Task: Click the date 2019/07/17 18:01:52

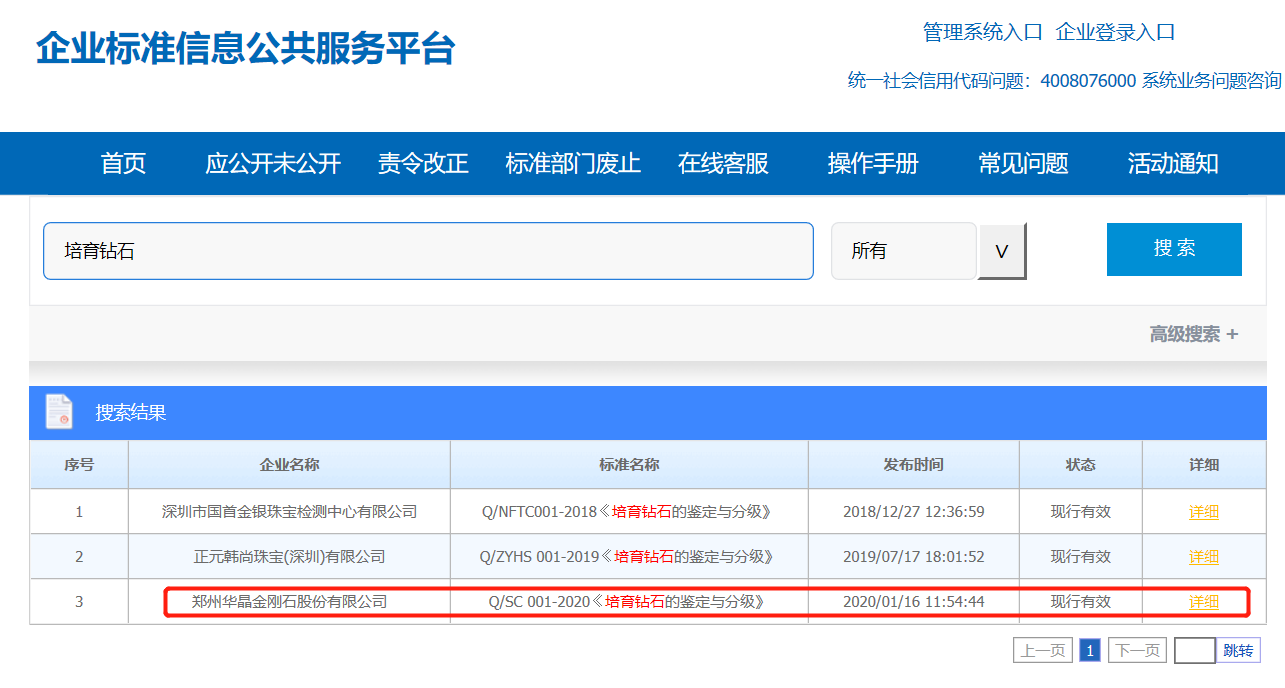Action: click(x=913, y=556)
